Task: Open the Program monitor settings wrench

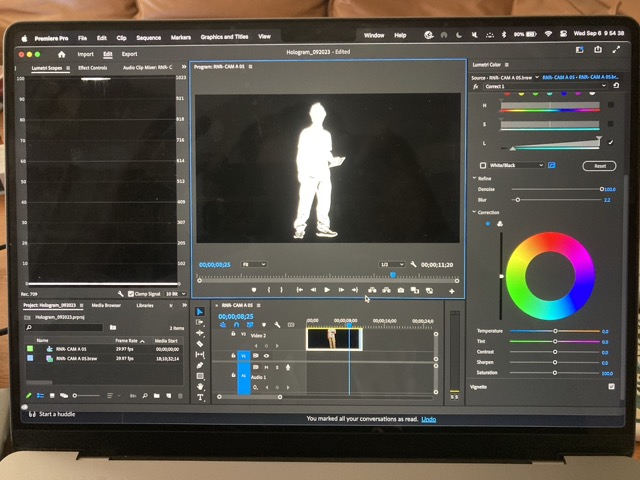Action: (413, 265)
